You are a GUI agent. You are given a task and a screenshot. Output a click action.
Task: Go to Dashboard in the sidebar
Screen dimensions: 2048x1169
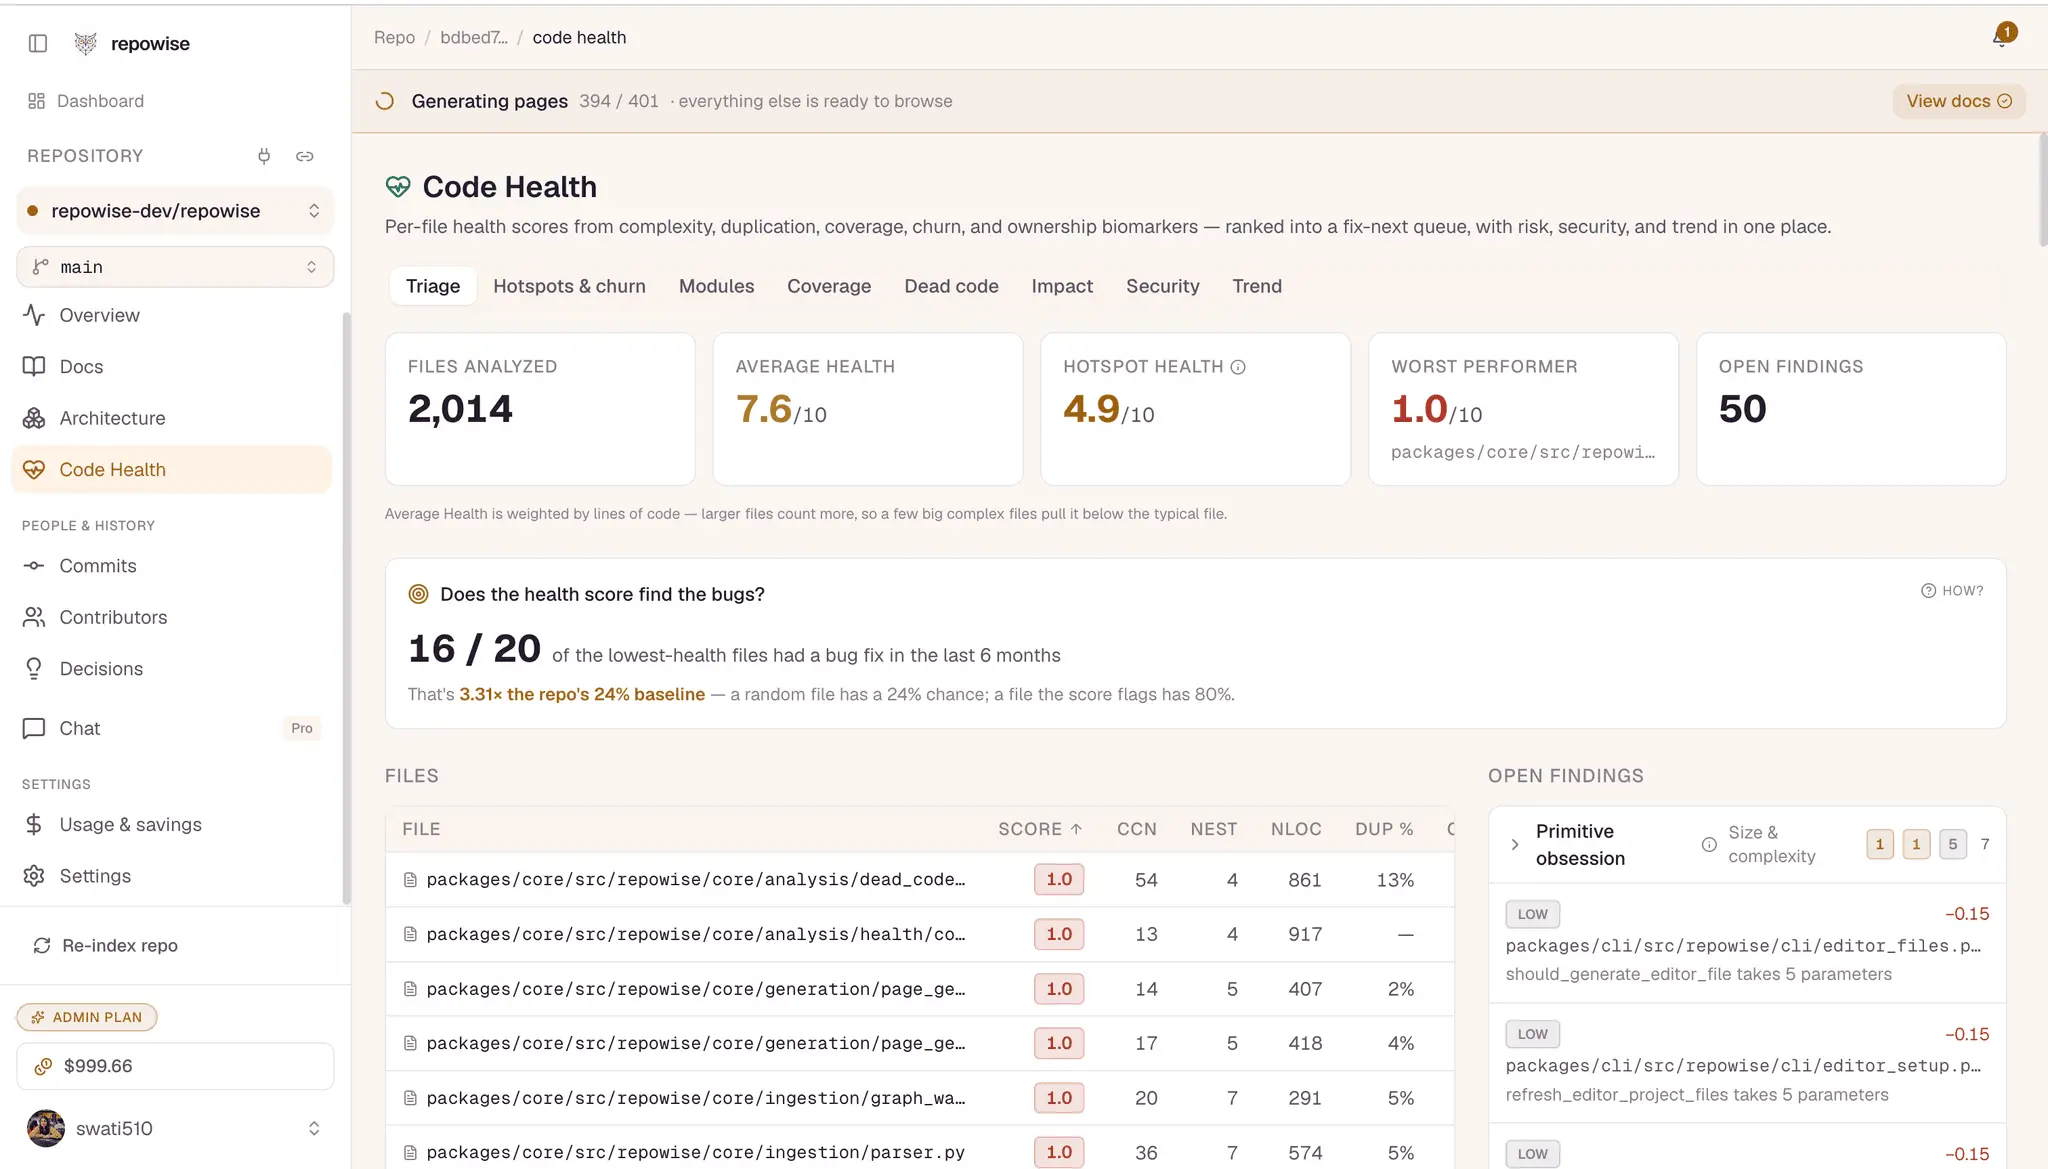click(100, 101)
